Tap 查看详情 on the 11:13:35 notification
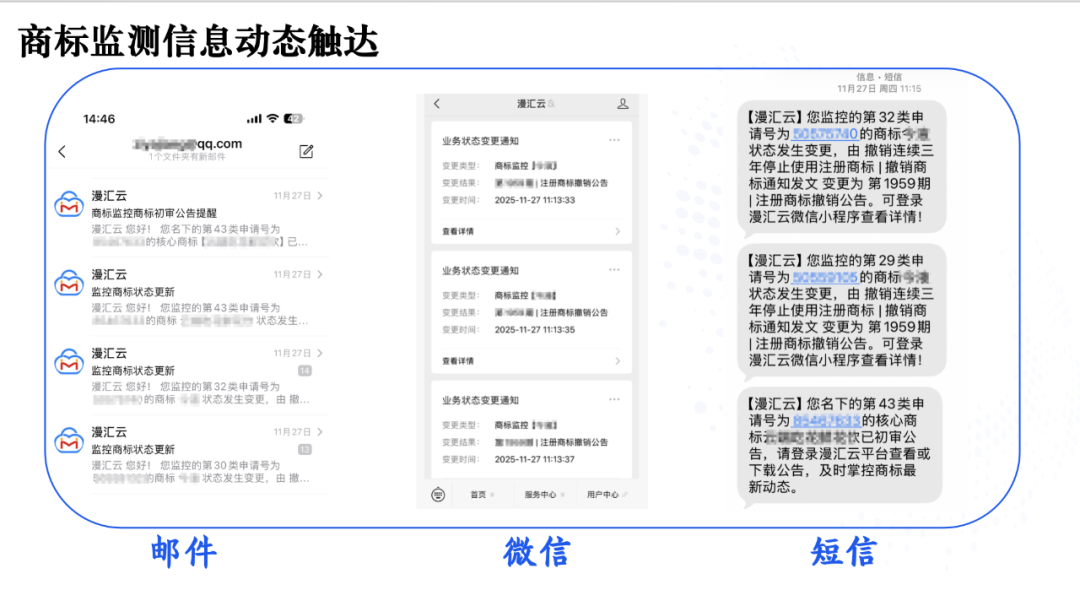This screenshot has height=590, width=1080. [x=458, y=361]
